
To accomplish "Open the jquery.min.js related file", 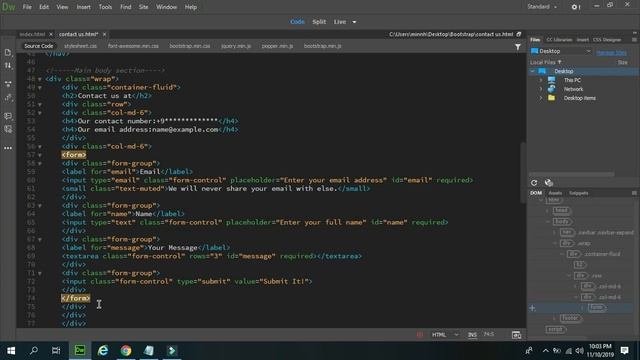I will 236,46.
